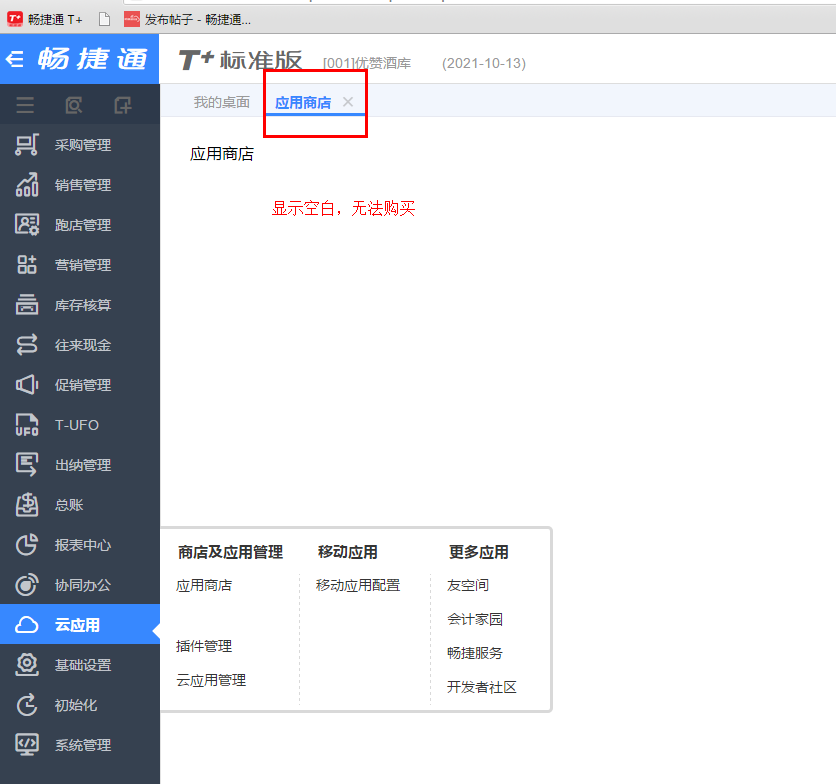Click the 往来现金 icon
836x784 pixels.
[x=27, y=345]
